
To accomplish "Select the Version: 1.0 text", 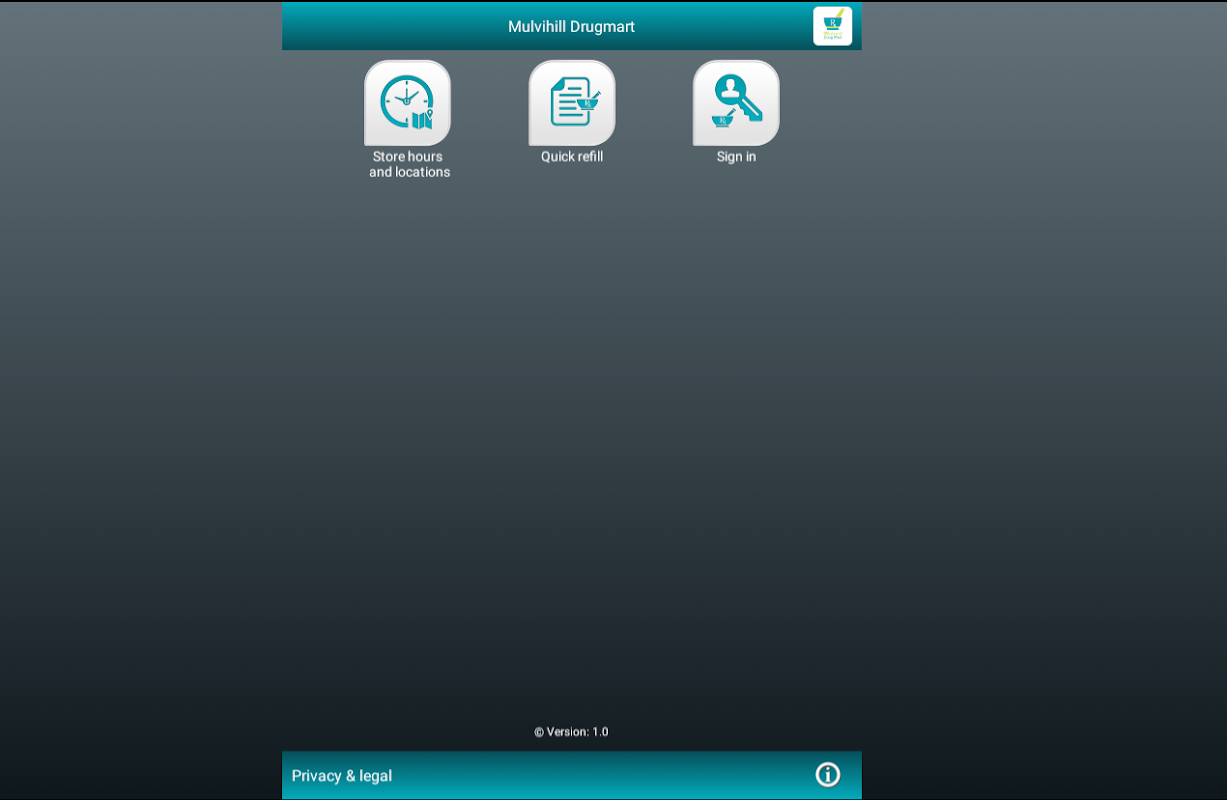I will (571, 732).
